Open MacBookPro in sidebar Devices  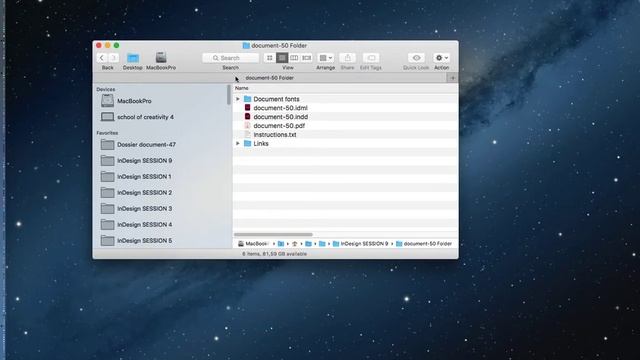tap(134, 101)
